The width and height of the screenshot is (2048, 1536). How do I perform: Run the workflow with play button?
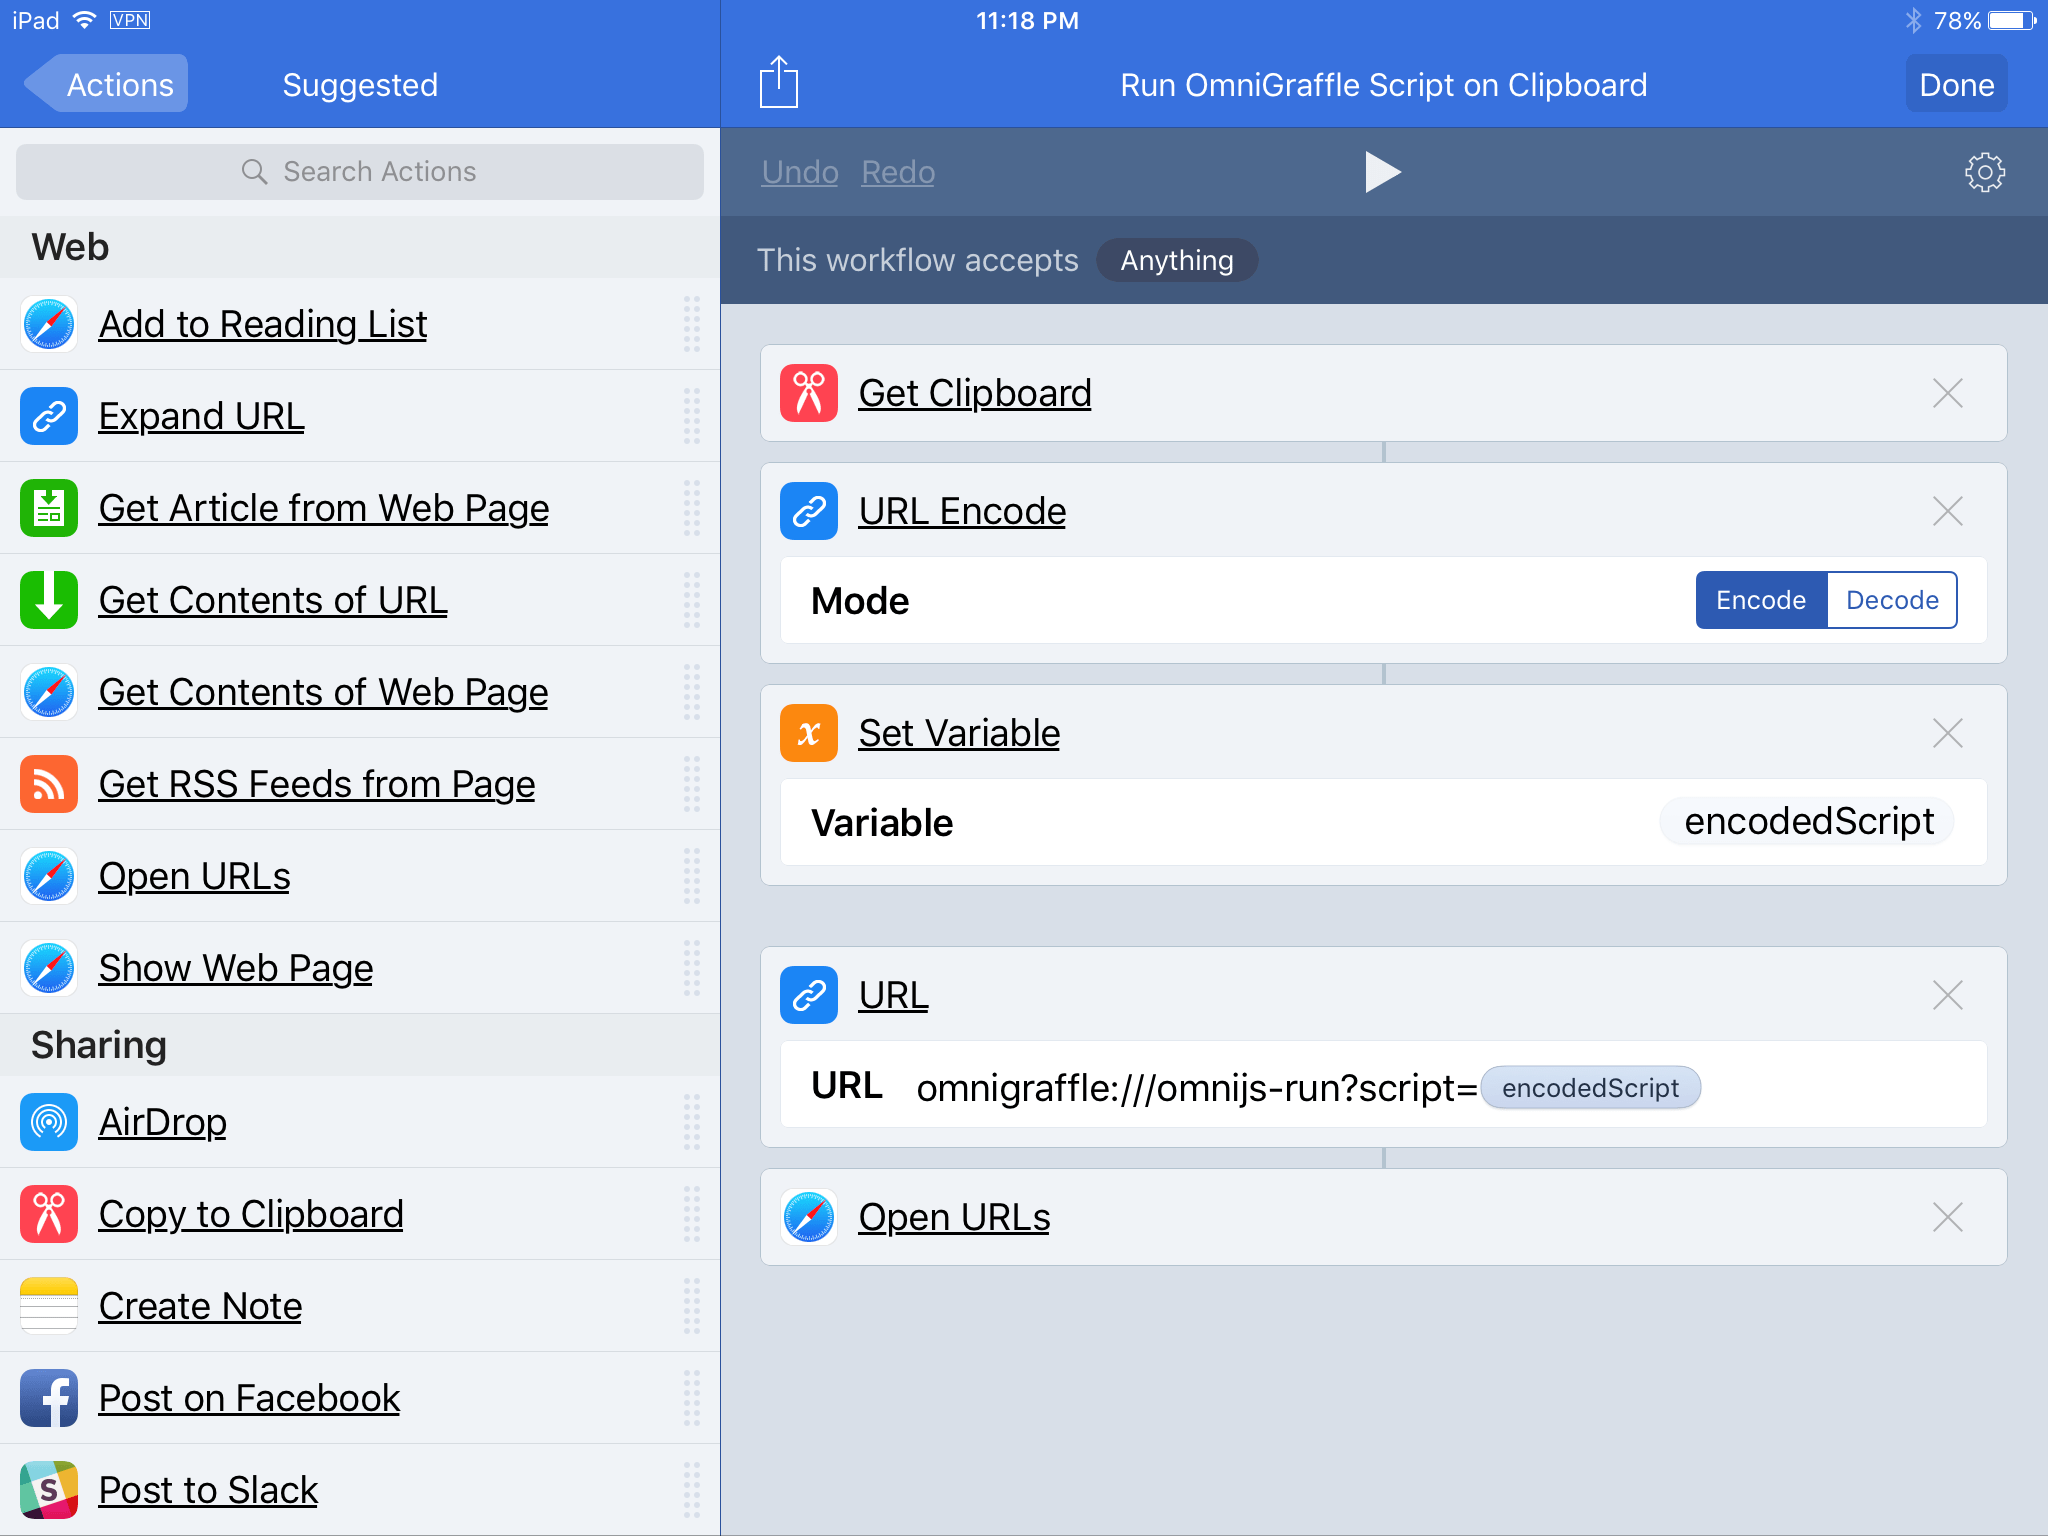click(1382, 172)
